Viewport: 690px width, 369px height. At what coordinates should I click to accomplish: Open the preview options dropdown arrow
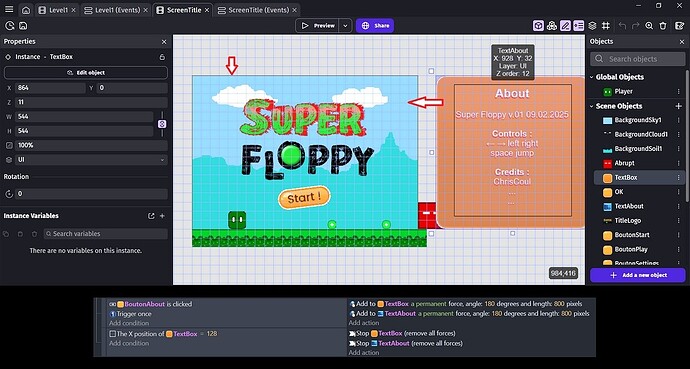[x=345, y=26]
